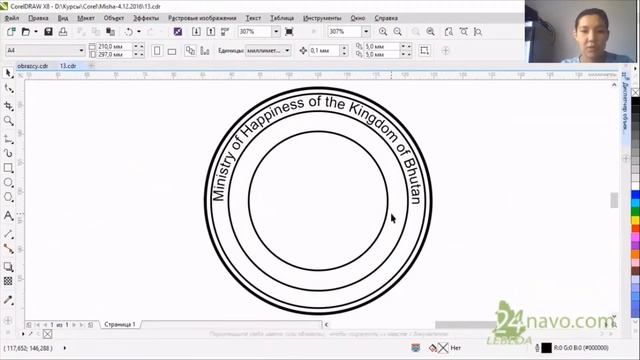Select the Text tool (A icon)
The image size is (640, 360).
click(x=9, y=216)
